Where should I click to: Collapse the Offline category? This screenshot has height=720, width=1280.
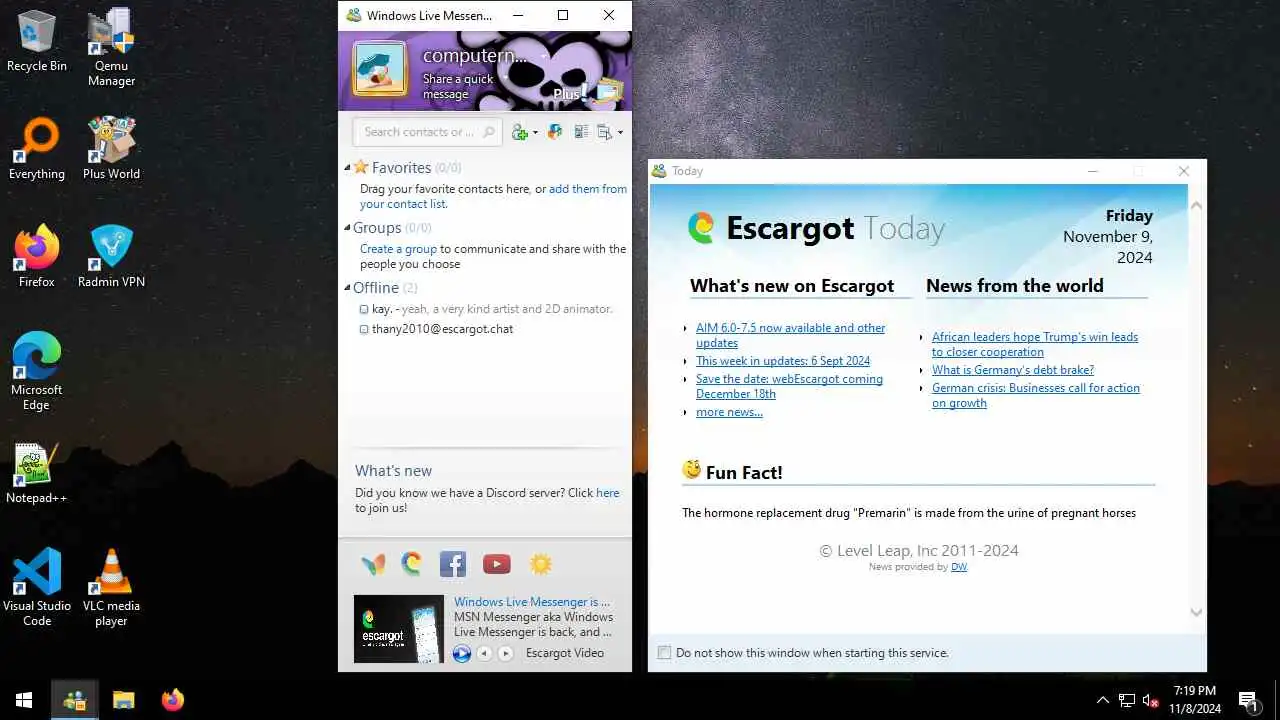[x=347, y=288]
